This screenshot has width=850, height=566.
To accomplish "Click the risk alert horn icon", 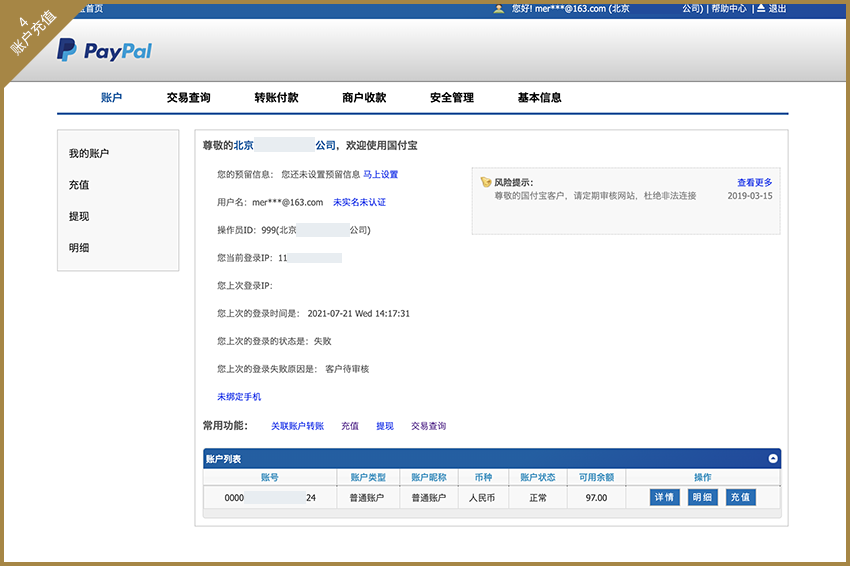I will point(486,182).
